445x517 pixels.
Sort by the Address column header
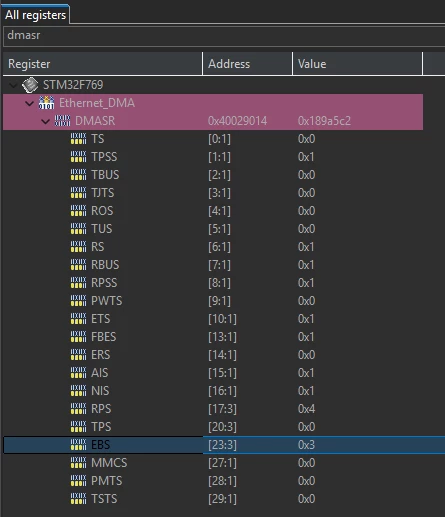247,64
